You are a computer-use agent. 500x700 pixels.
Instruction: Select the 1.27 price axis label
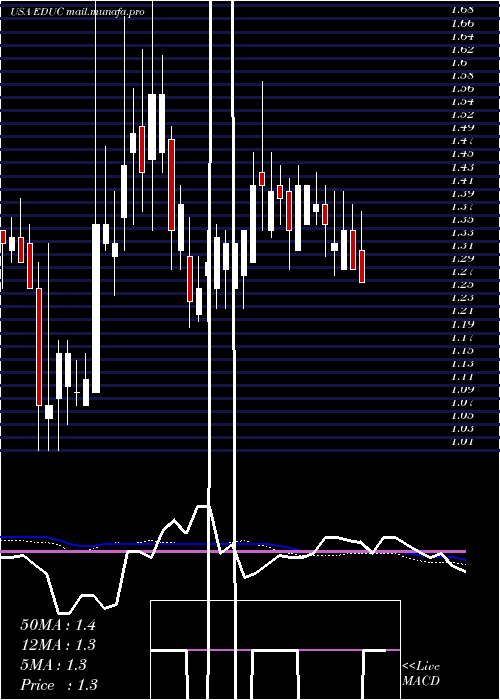coord(462,271)
